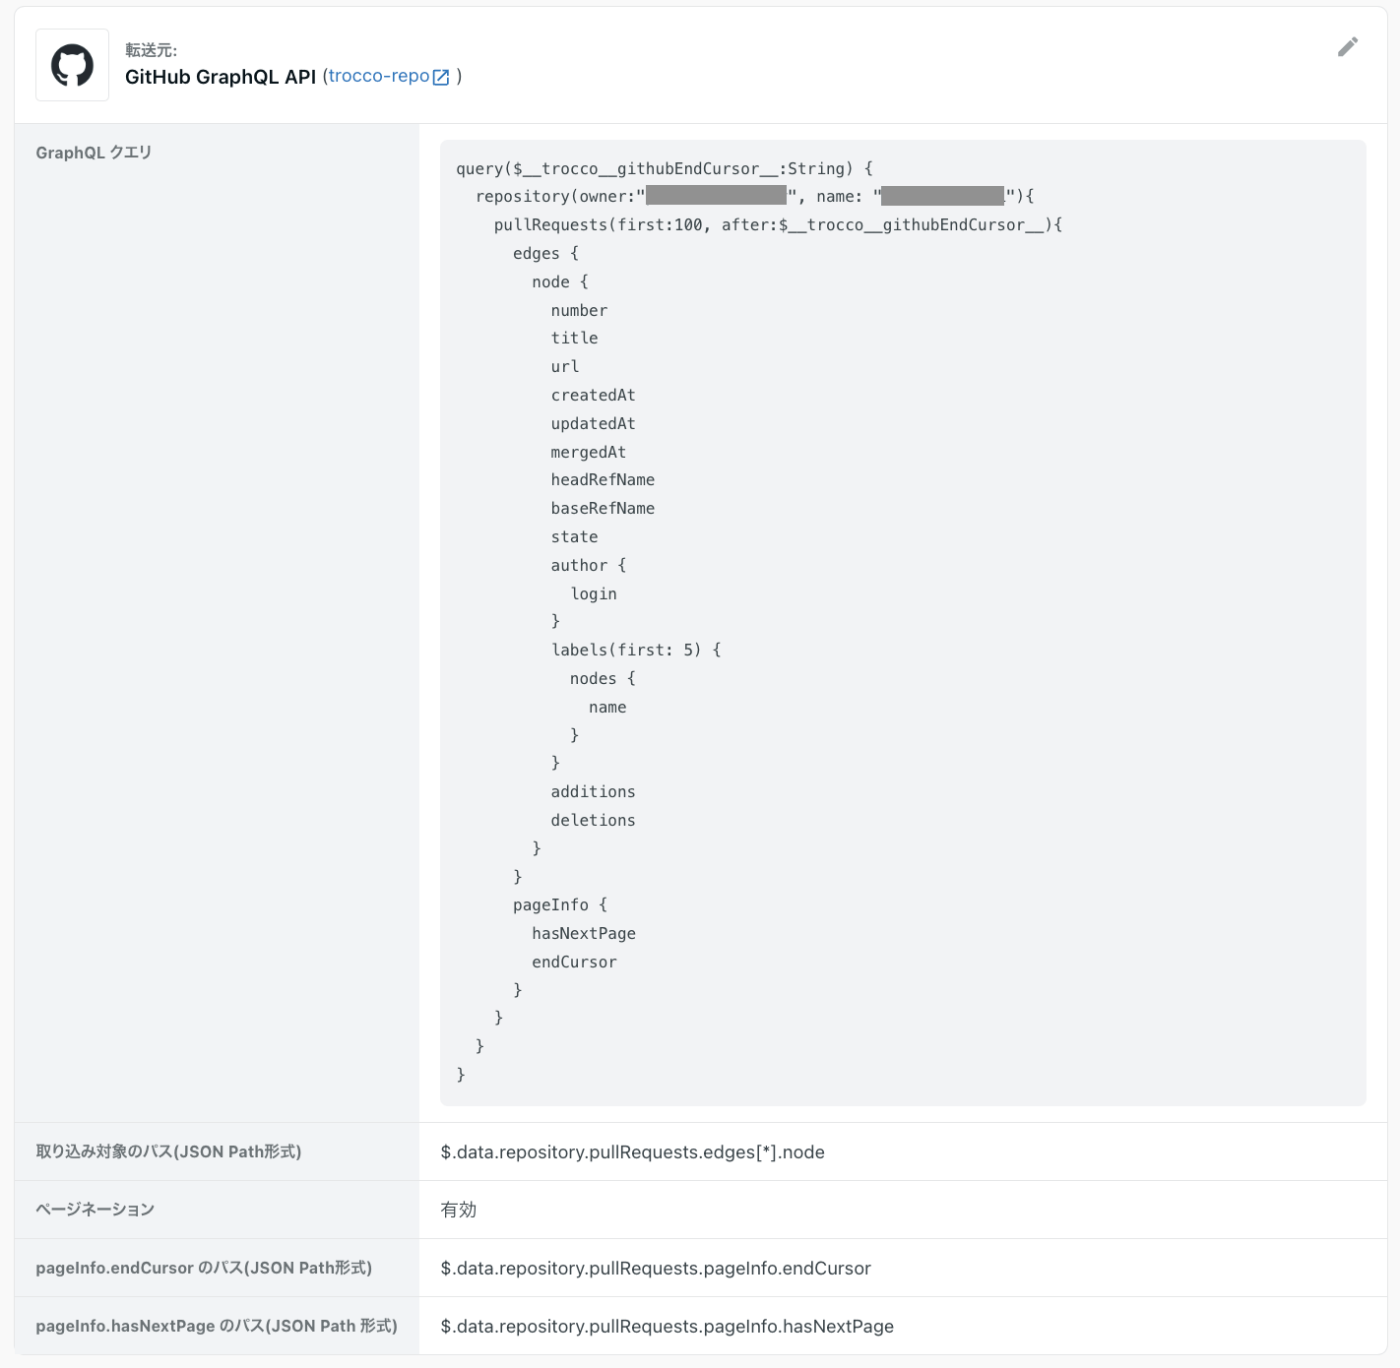
Task: Click the 'mergedAt' field
Action: click(588, 452)
